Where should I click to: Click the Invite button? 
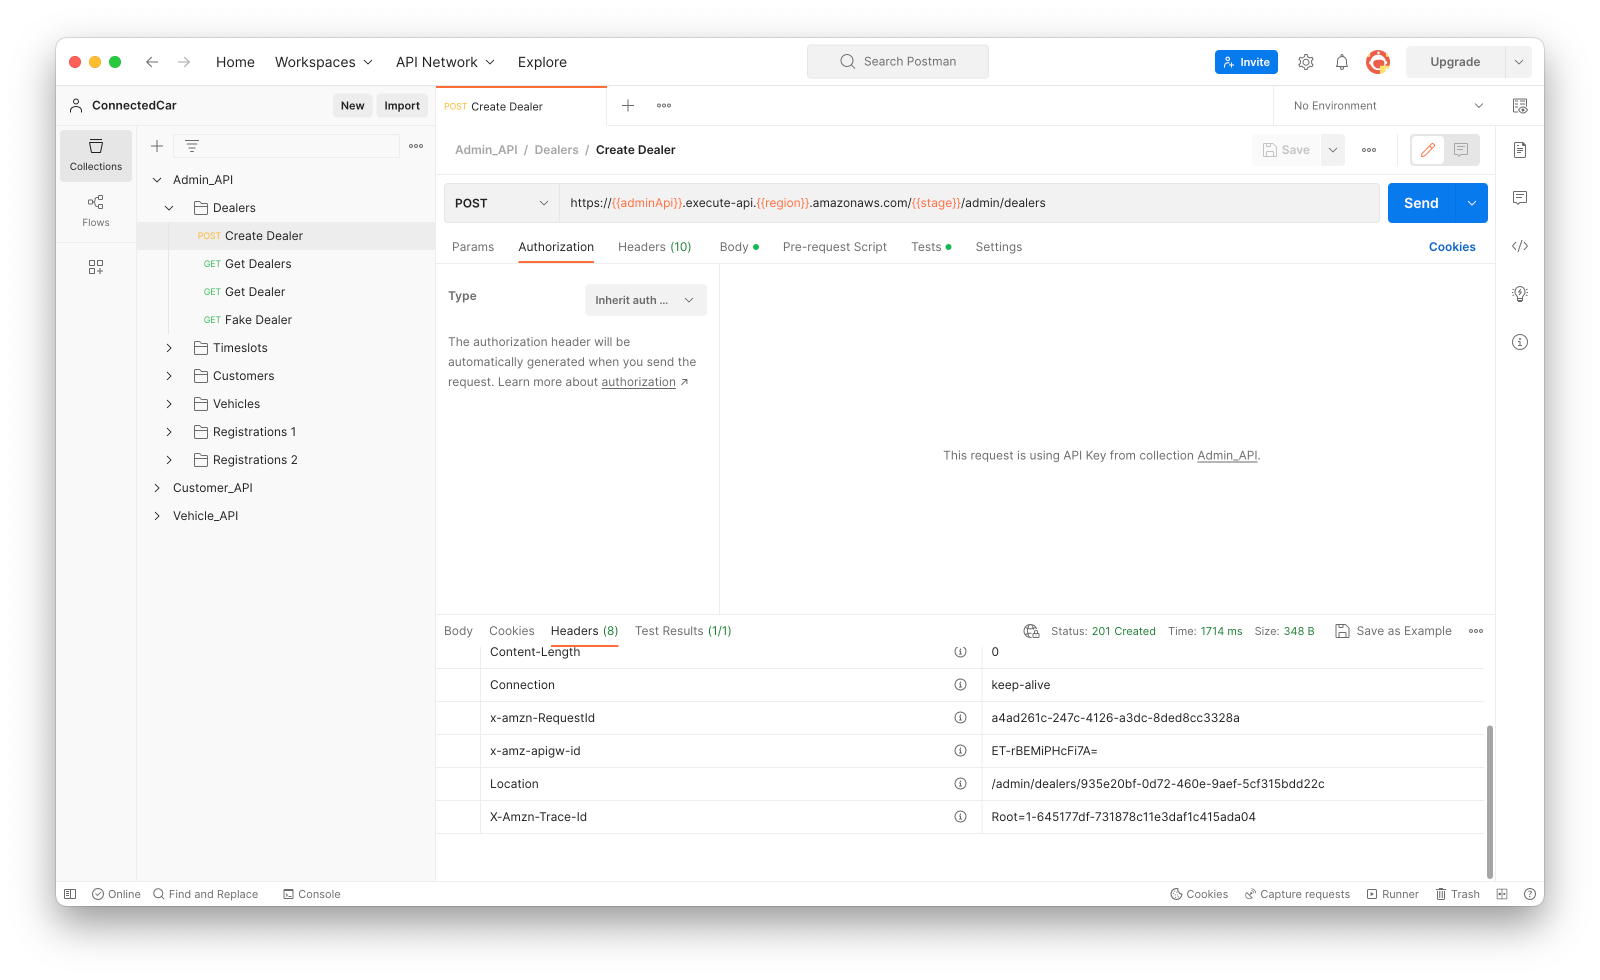click(x=1246, y=62)
